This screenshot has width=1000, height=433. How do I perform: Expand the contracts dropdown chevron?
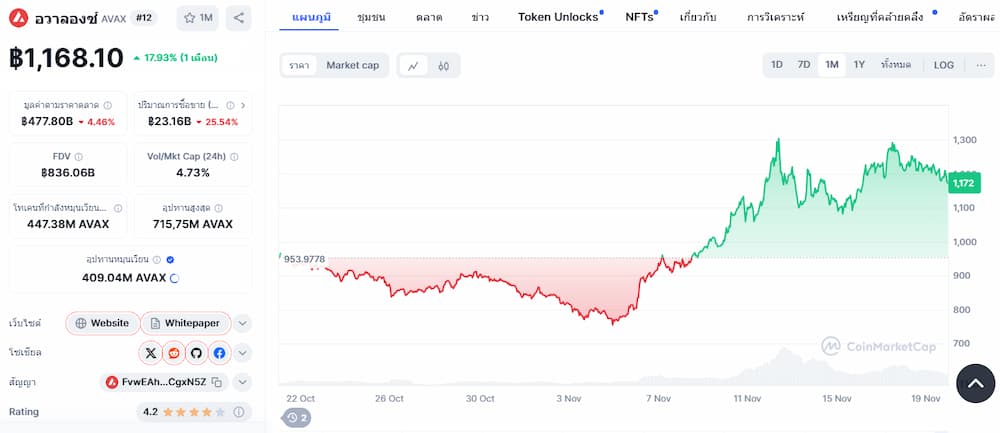coord(242,383)
